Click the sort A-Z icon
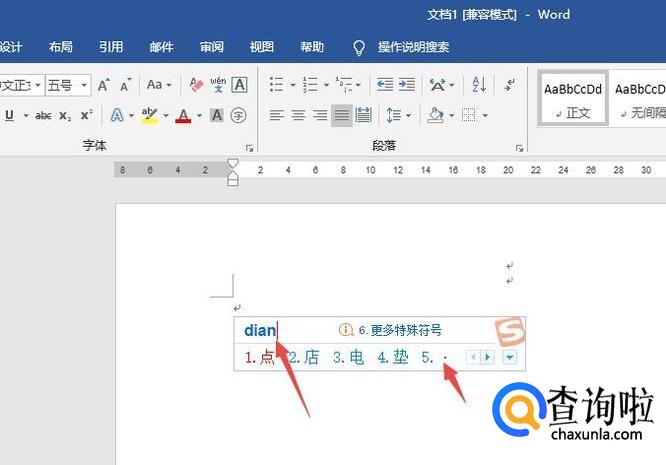 coord(478,85)
